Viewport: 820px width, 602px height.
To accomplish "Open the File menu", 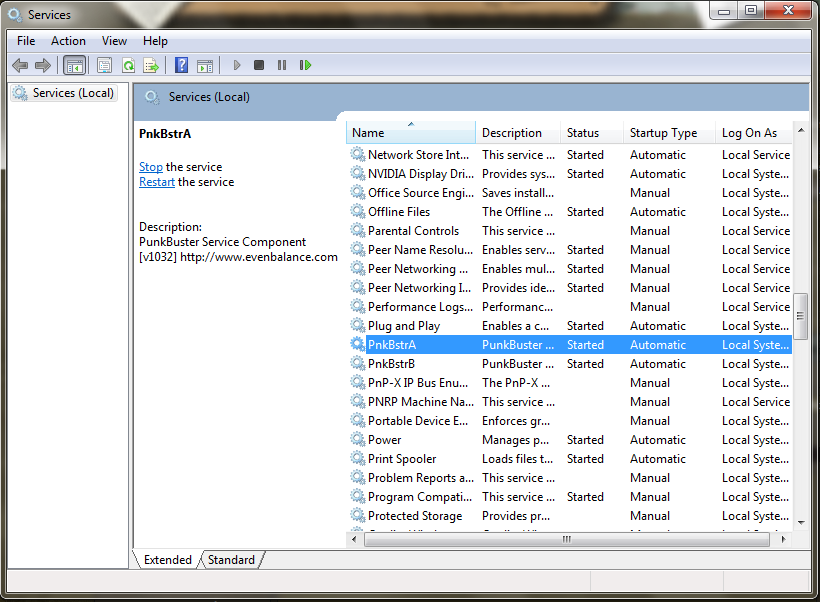I will pyautogui.click(x=26, y=41).
